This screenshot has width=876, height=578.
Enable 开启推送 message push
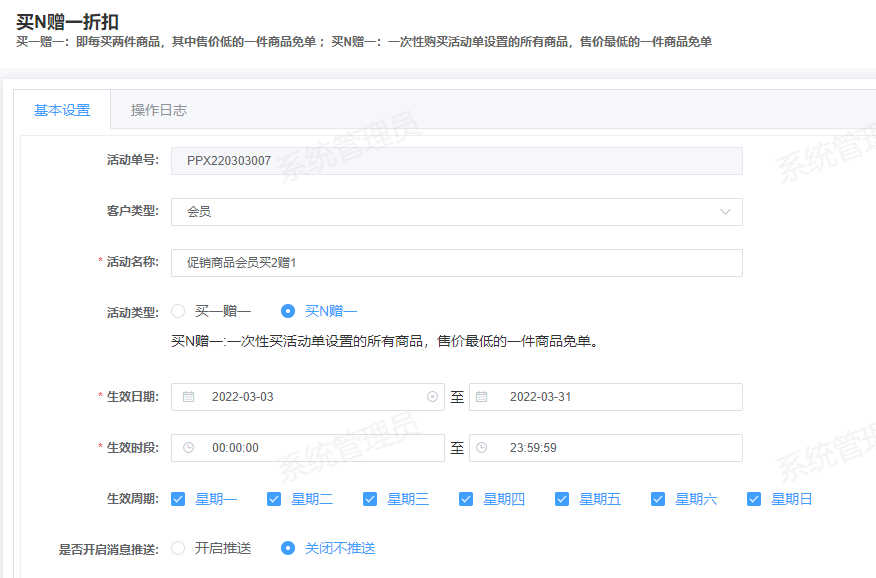tap(179, 548)
